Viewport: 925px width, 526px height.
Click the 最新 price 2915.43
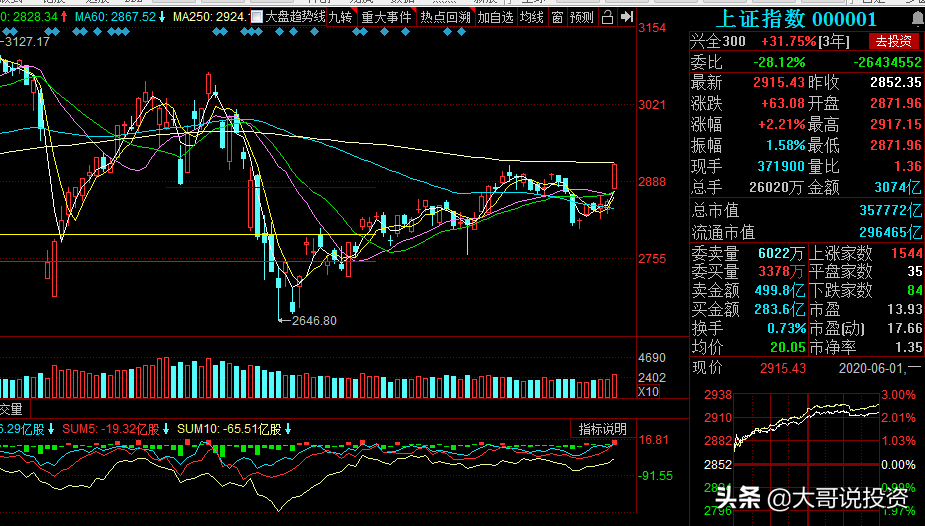(x=779, y=83)
